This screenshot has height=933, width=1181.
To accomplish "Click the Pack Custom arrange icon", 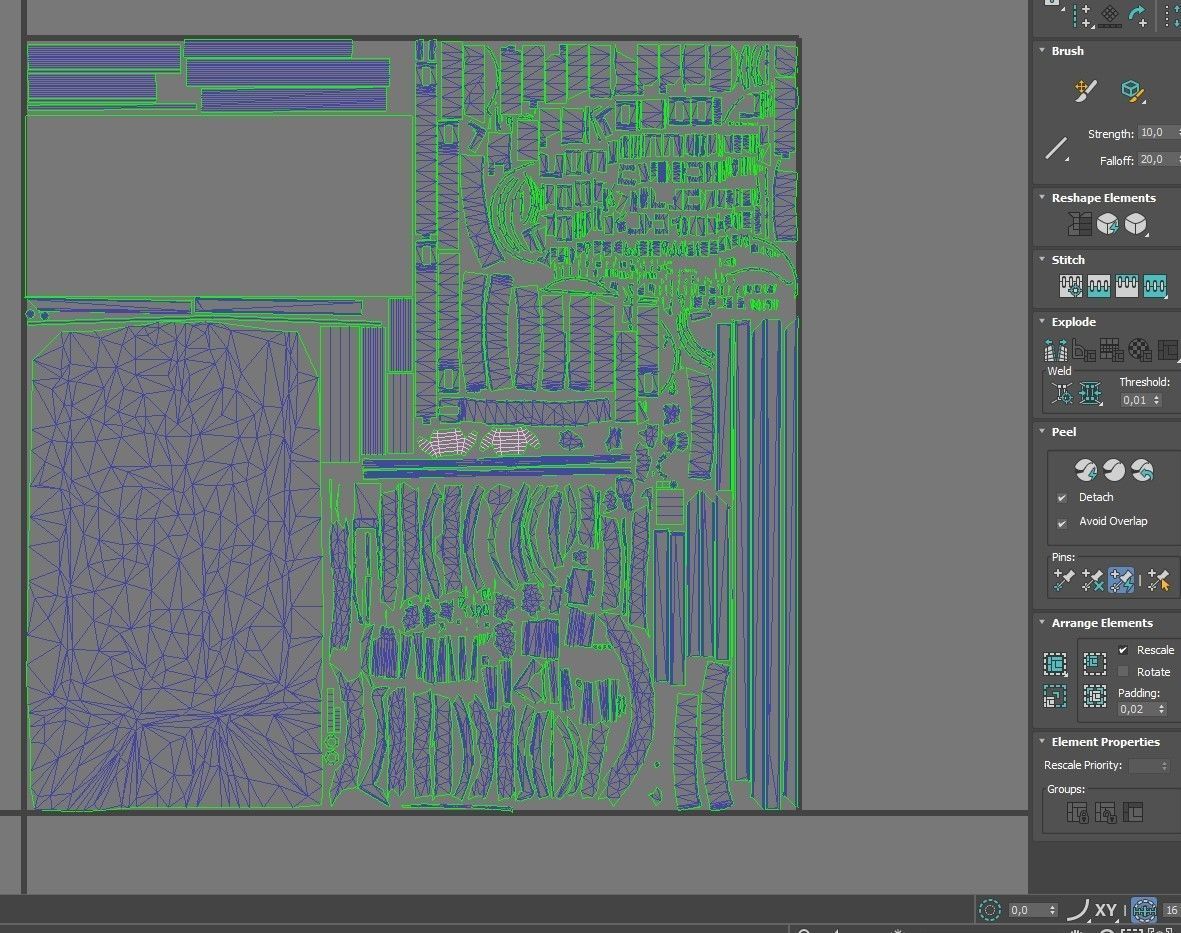I will 1054,664.
